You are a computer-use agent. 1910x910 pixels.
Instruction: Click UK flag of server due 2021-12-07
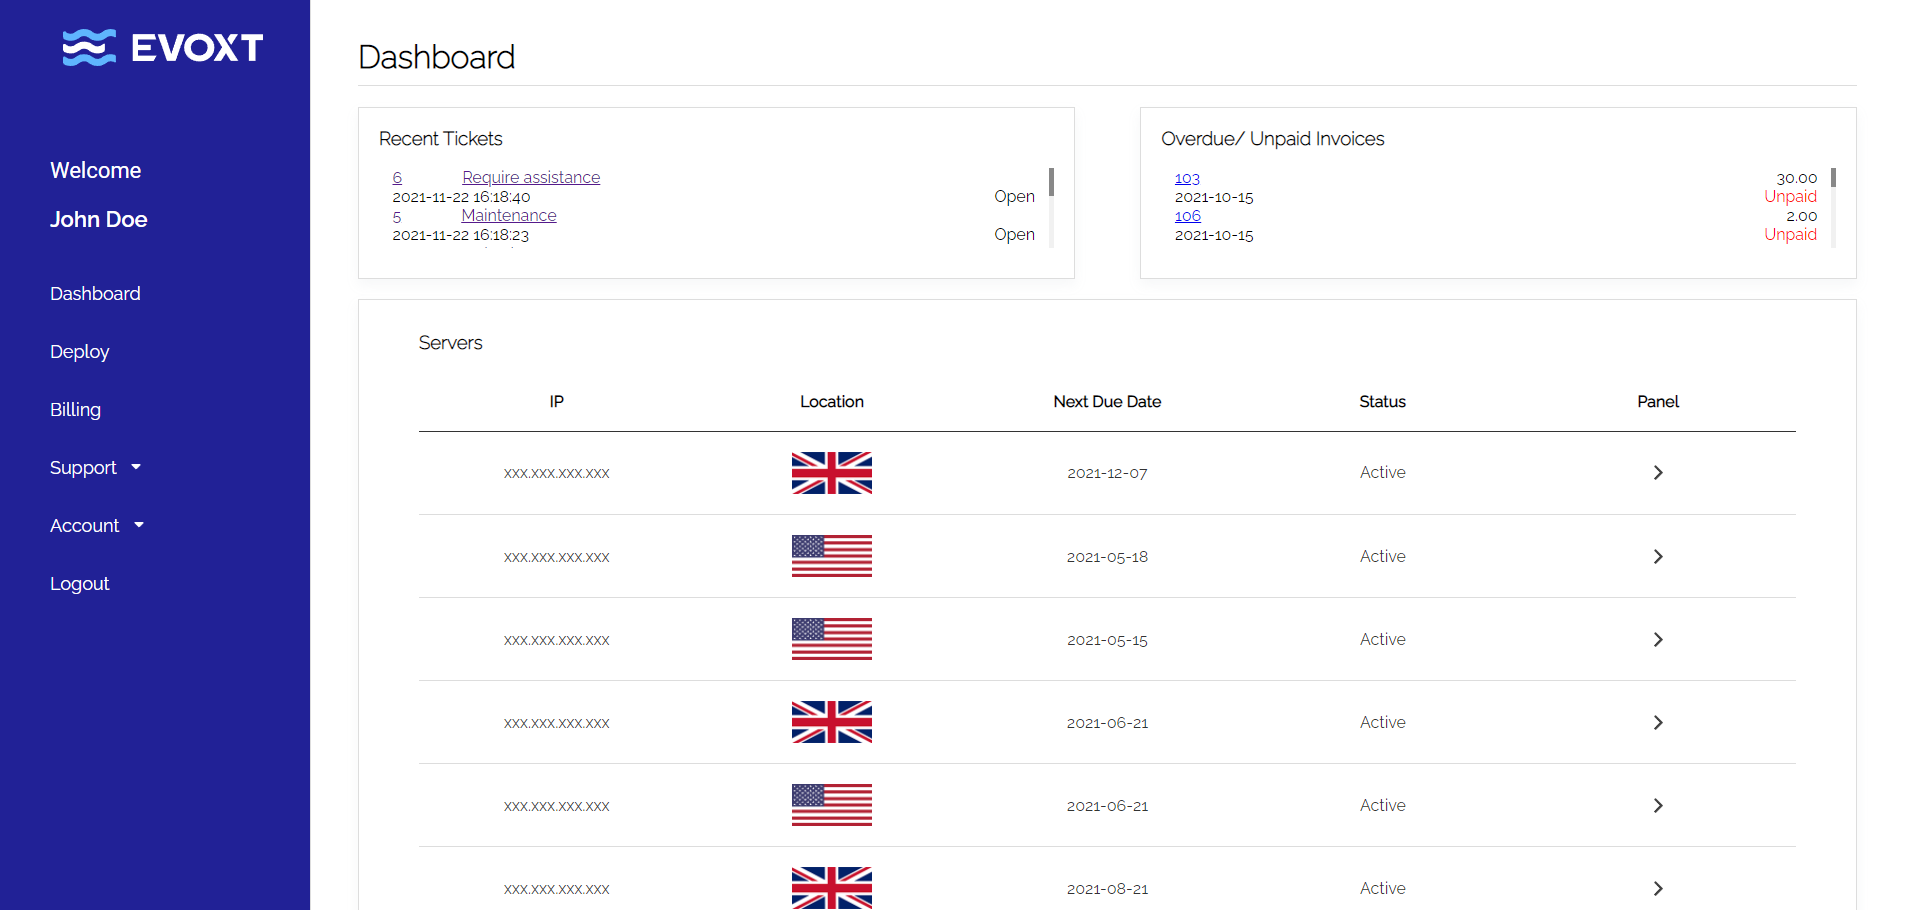coord(831,473)
